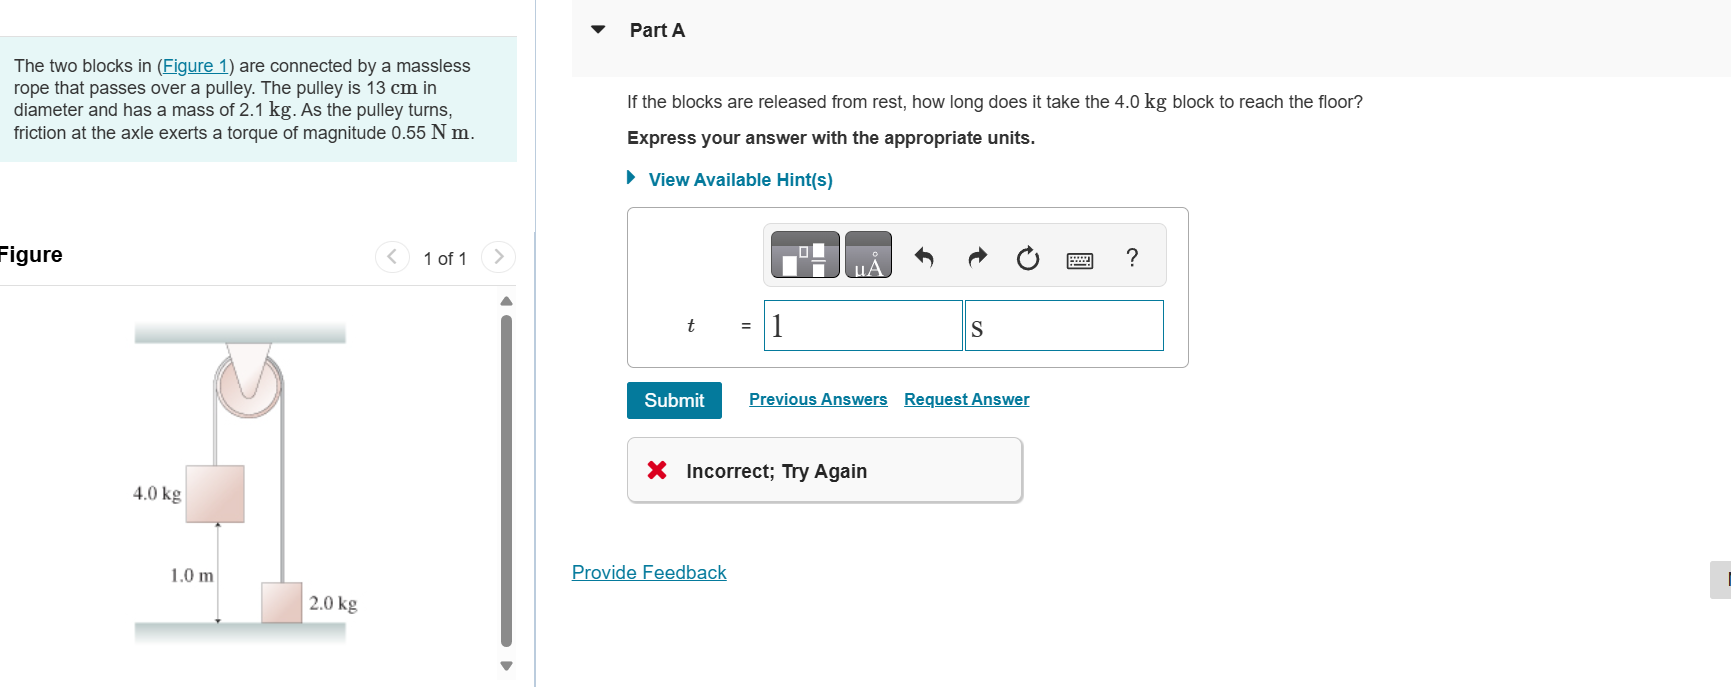Go to next figure arrow

(x=498, y=257)
